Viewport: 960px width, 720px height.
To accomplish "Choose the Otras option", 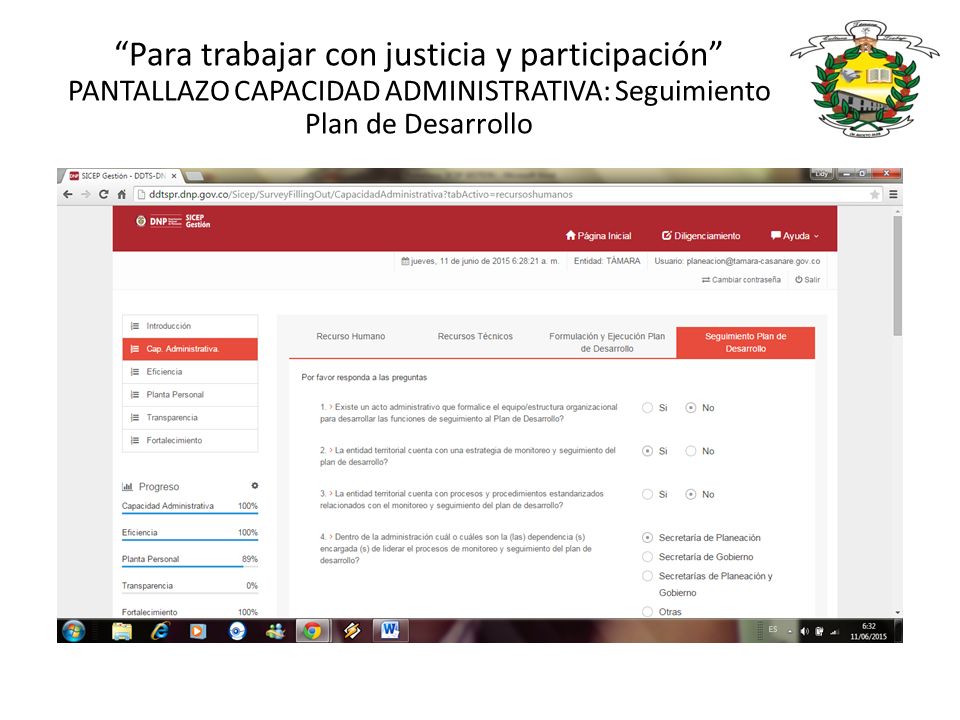I will pos(647,611).
